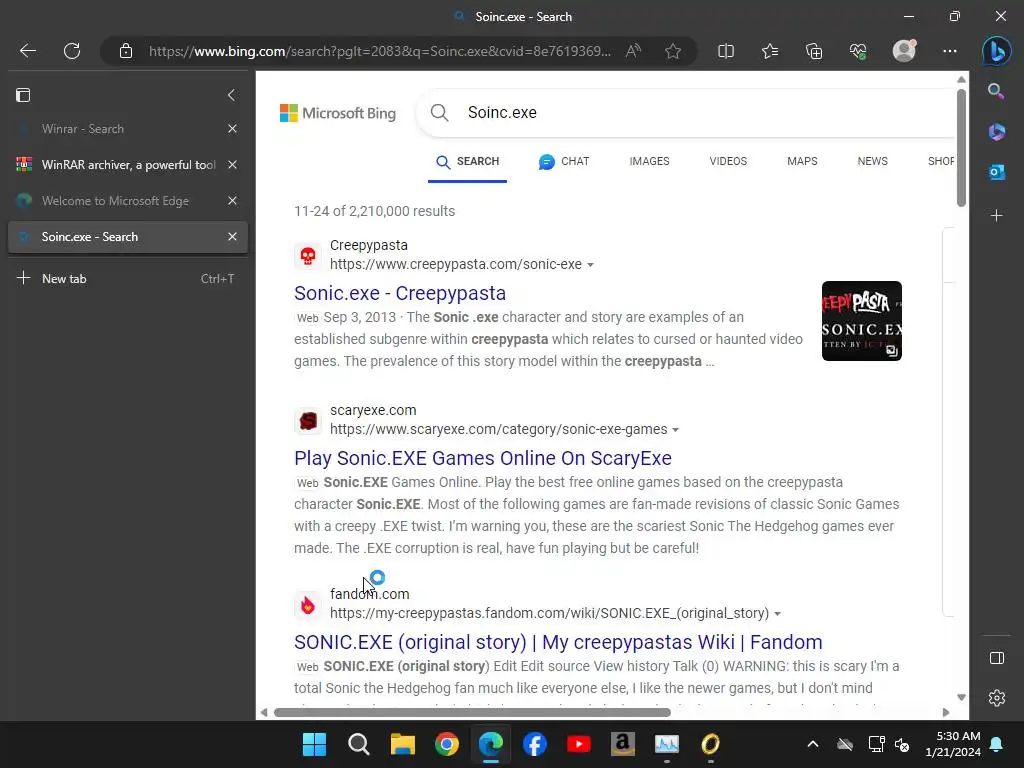The width and height of the screenshot is (1024, 768).
Task: Click the fandom.com flame favicon
Action: [308, 605]
